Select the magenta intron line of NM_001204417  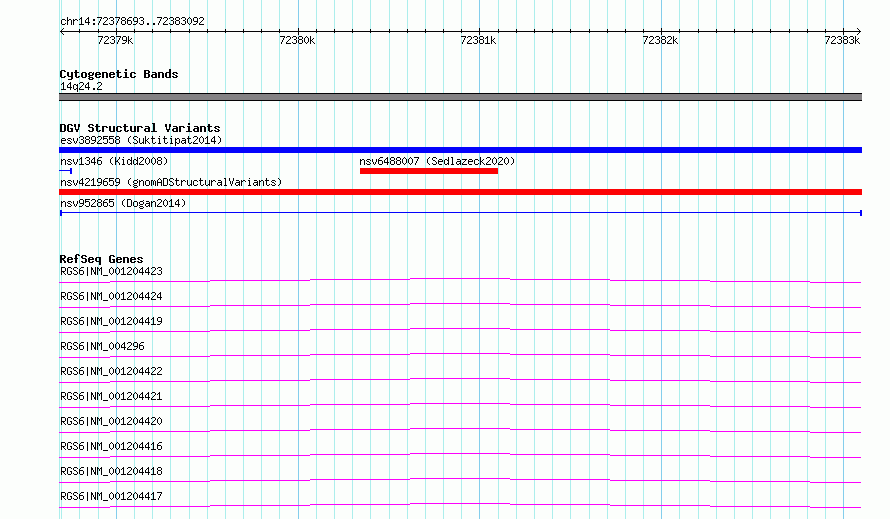tap(460, 504)
